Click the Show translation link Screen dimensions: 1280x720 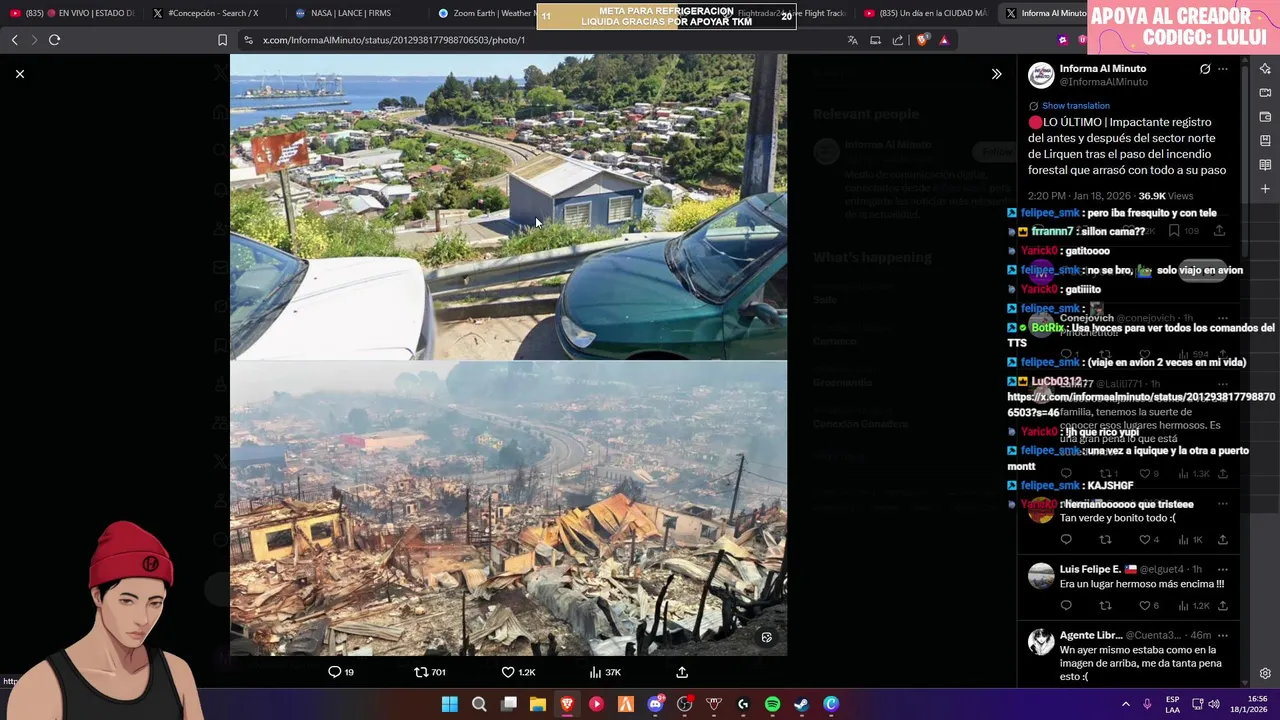point(1075,106)
